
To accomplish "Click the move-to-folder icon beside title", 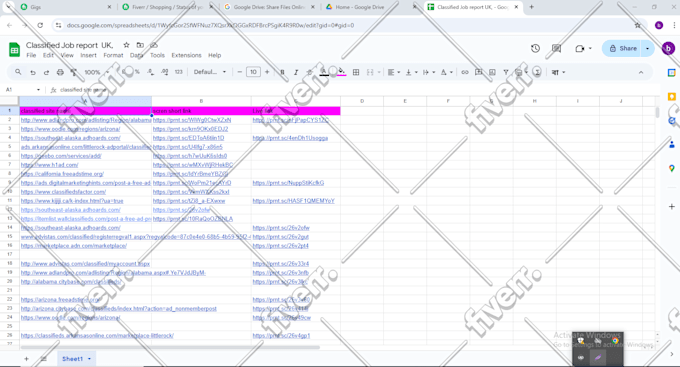I will (140, 45).
